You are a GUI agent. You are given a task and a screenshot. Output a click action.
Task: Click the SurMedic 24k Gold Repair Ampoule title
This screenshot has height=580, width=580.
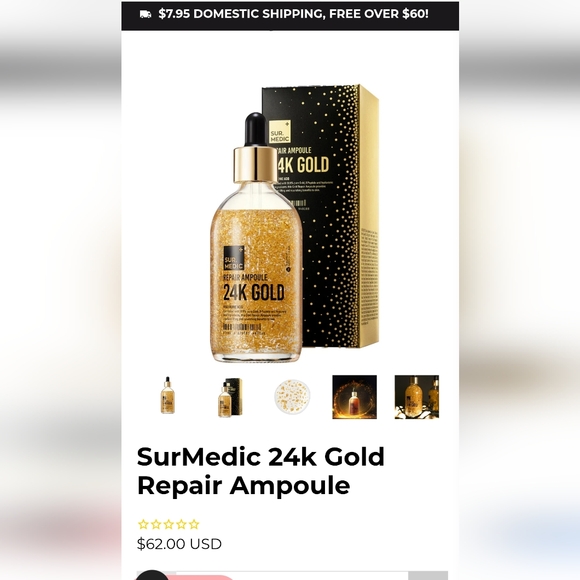pos(261,471)
